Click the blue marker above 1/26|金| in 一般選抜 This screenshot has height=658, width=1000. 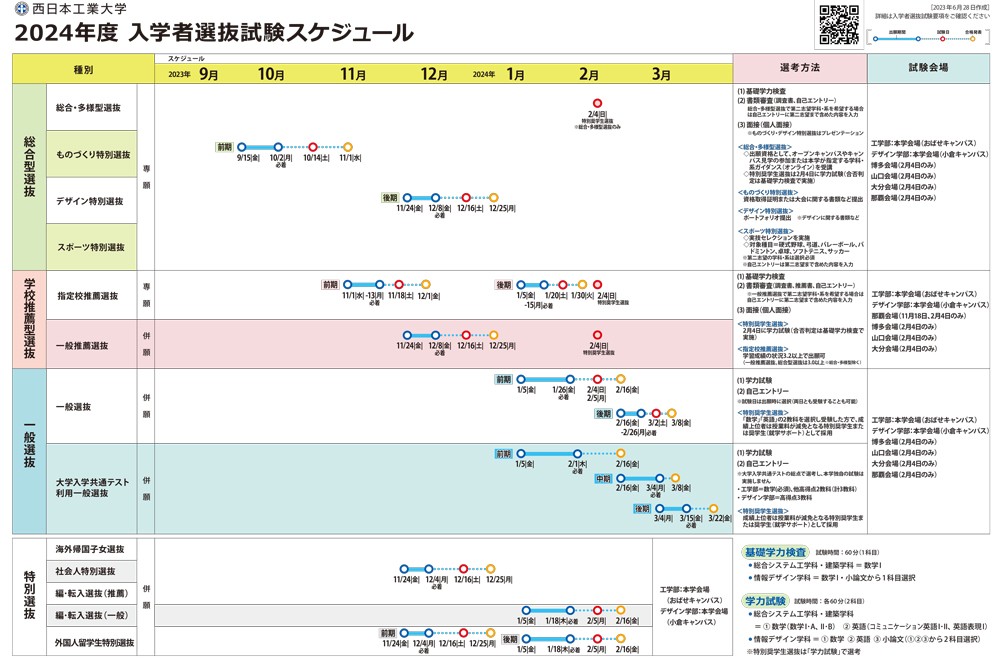pos(570,379)
